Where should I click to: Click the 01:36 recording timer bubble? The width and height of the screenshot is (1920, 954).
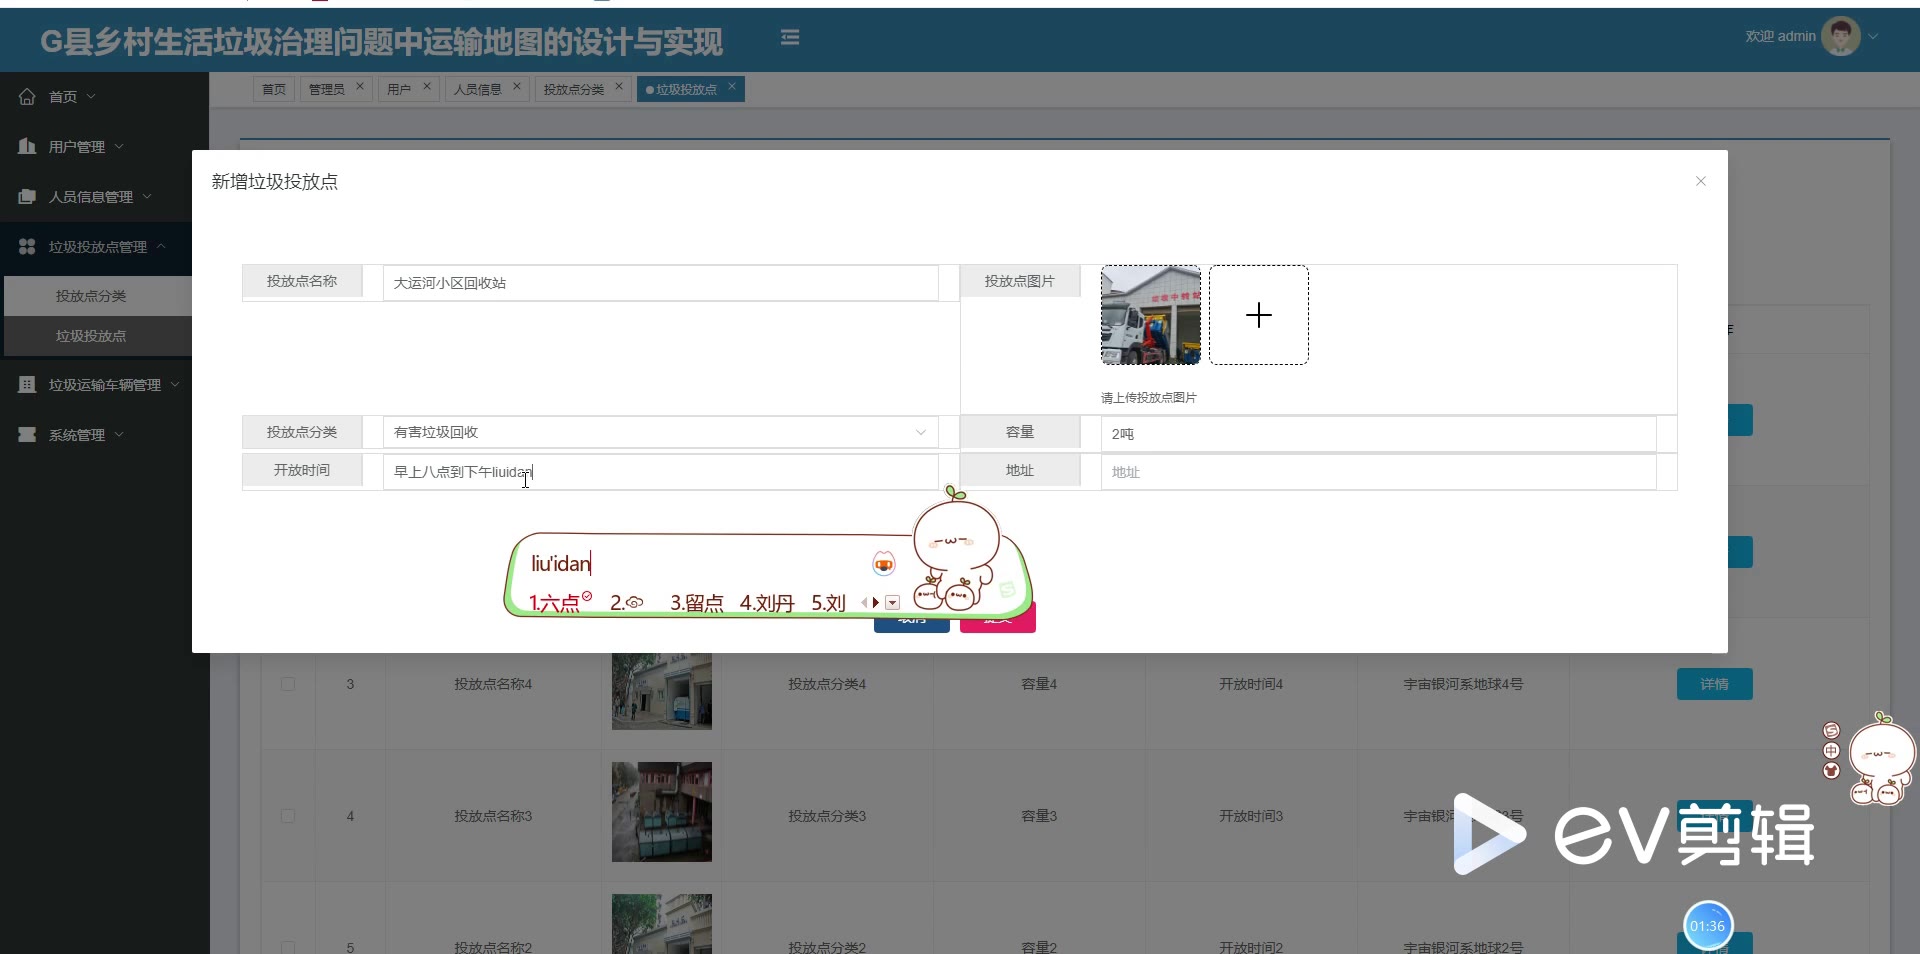pos(1707,926)
